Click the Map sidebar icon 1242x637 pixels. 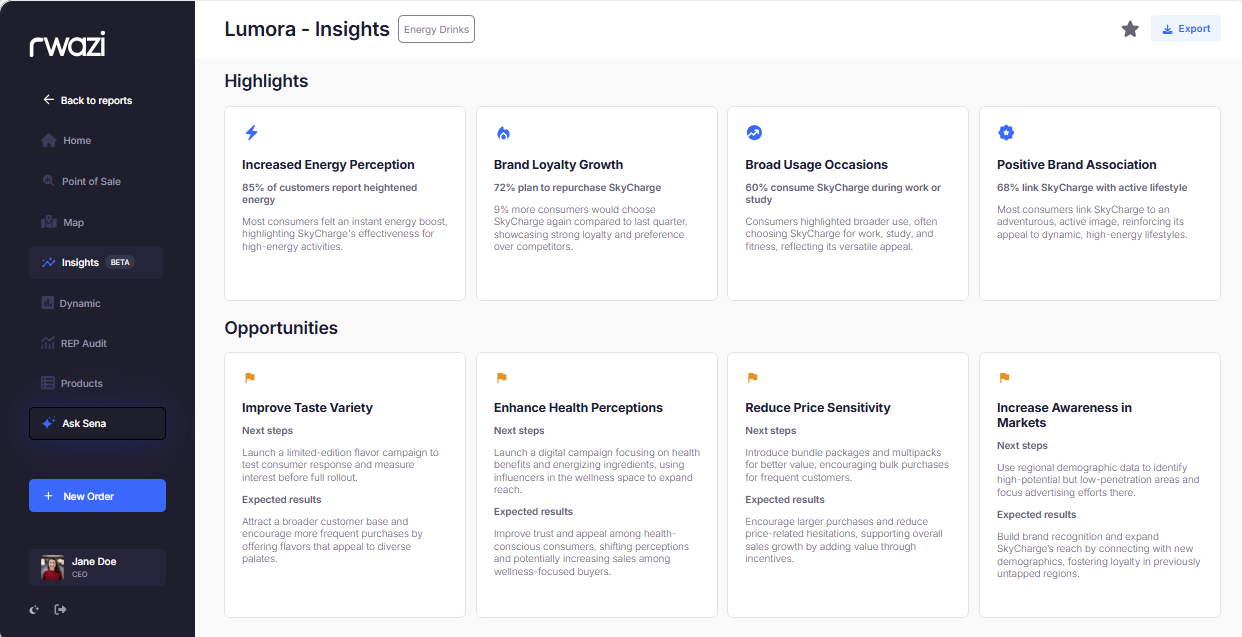(48, 222)
